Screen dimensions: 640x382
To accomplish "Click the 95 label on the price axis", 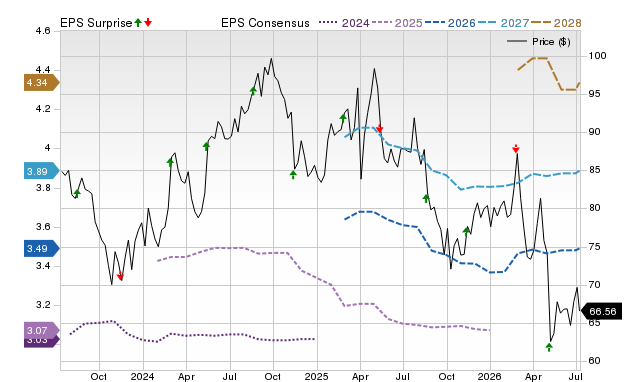I will (594, 93).
